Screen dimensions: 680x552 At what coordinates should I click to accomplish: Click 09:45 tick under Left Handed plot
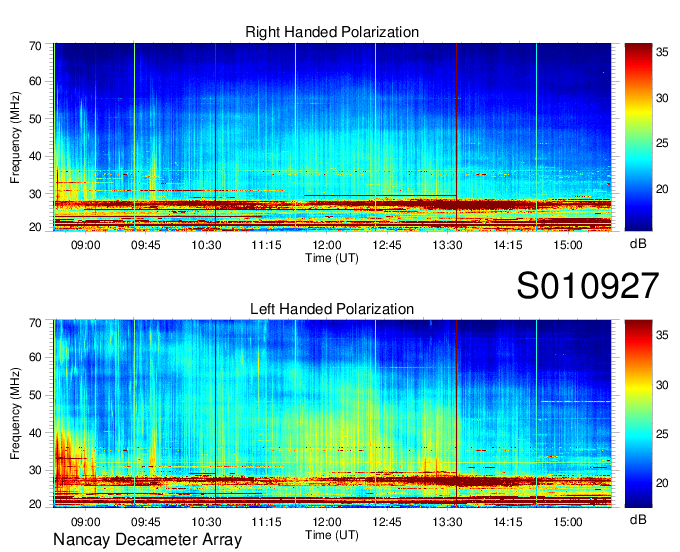(x=146, y=522)
